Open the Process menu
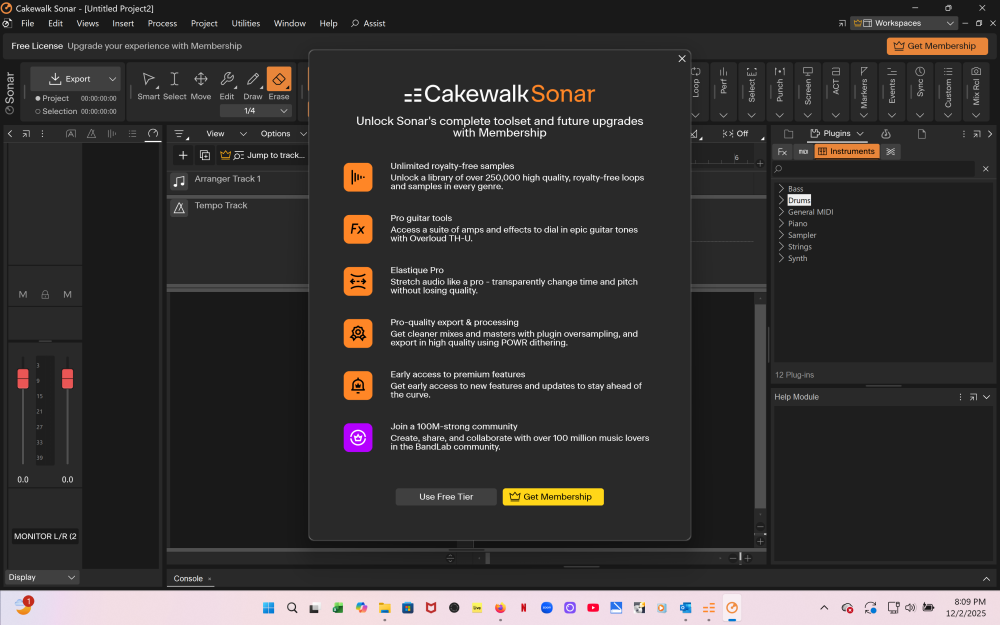Image resolution: width=1000 pixels, height=625 pixels. pos(162,23)
